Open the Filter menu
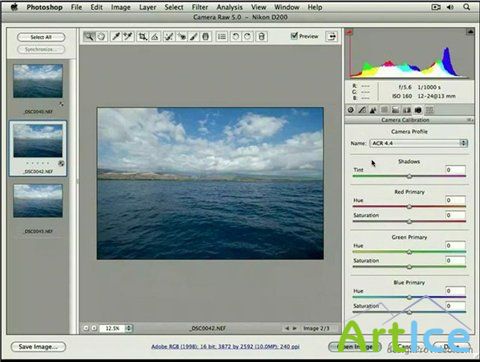Viewport: 480px width, 362px height. [200, 7]
